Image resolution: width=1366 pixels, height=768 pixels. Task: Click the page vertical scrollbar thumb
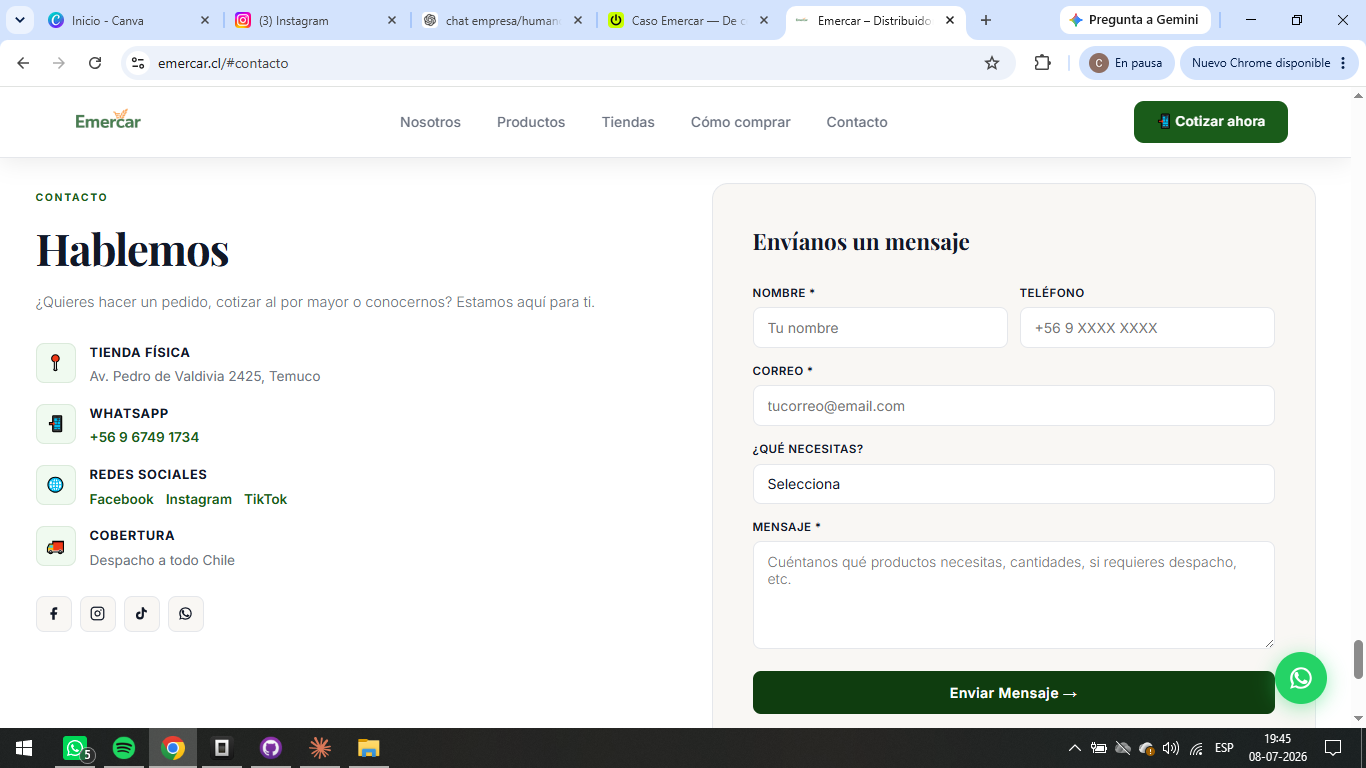tap(1358, 659)
